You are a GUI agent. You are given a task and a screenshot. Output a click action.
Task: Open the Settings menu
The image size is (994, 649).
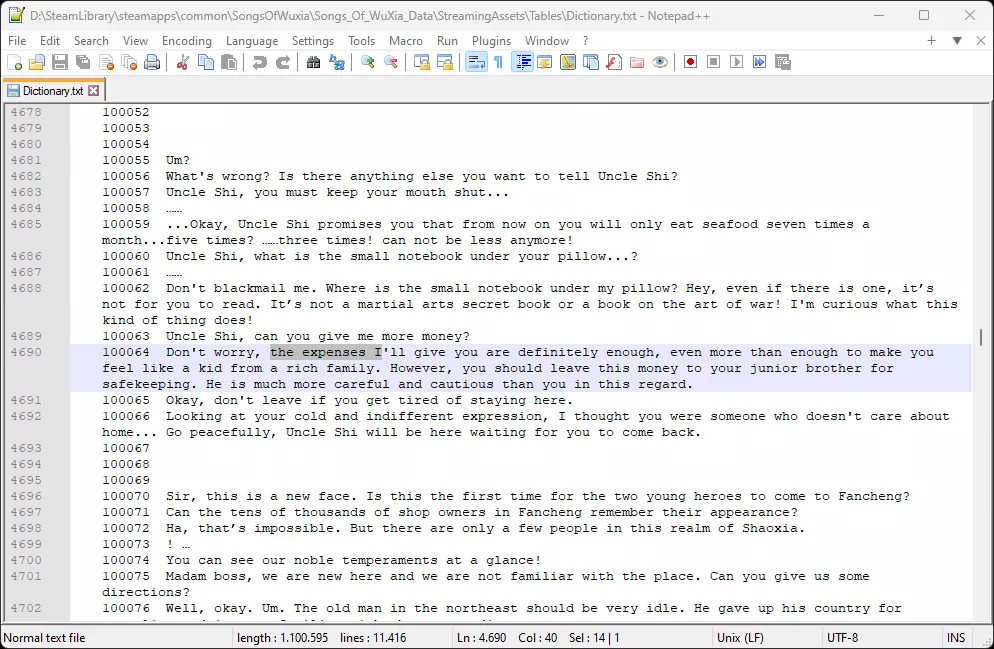coord(313,41)
